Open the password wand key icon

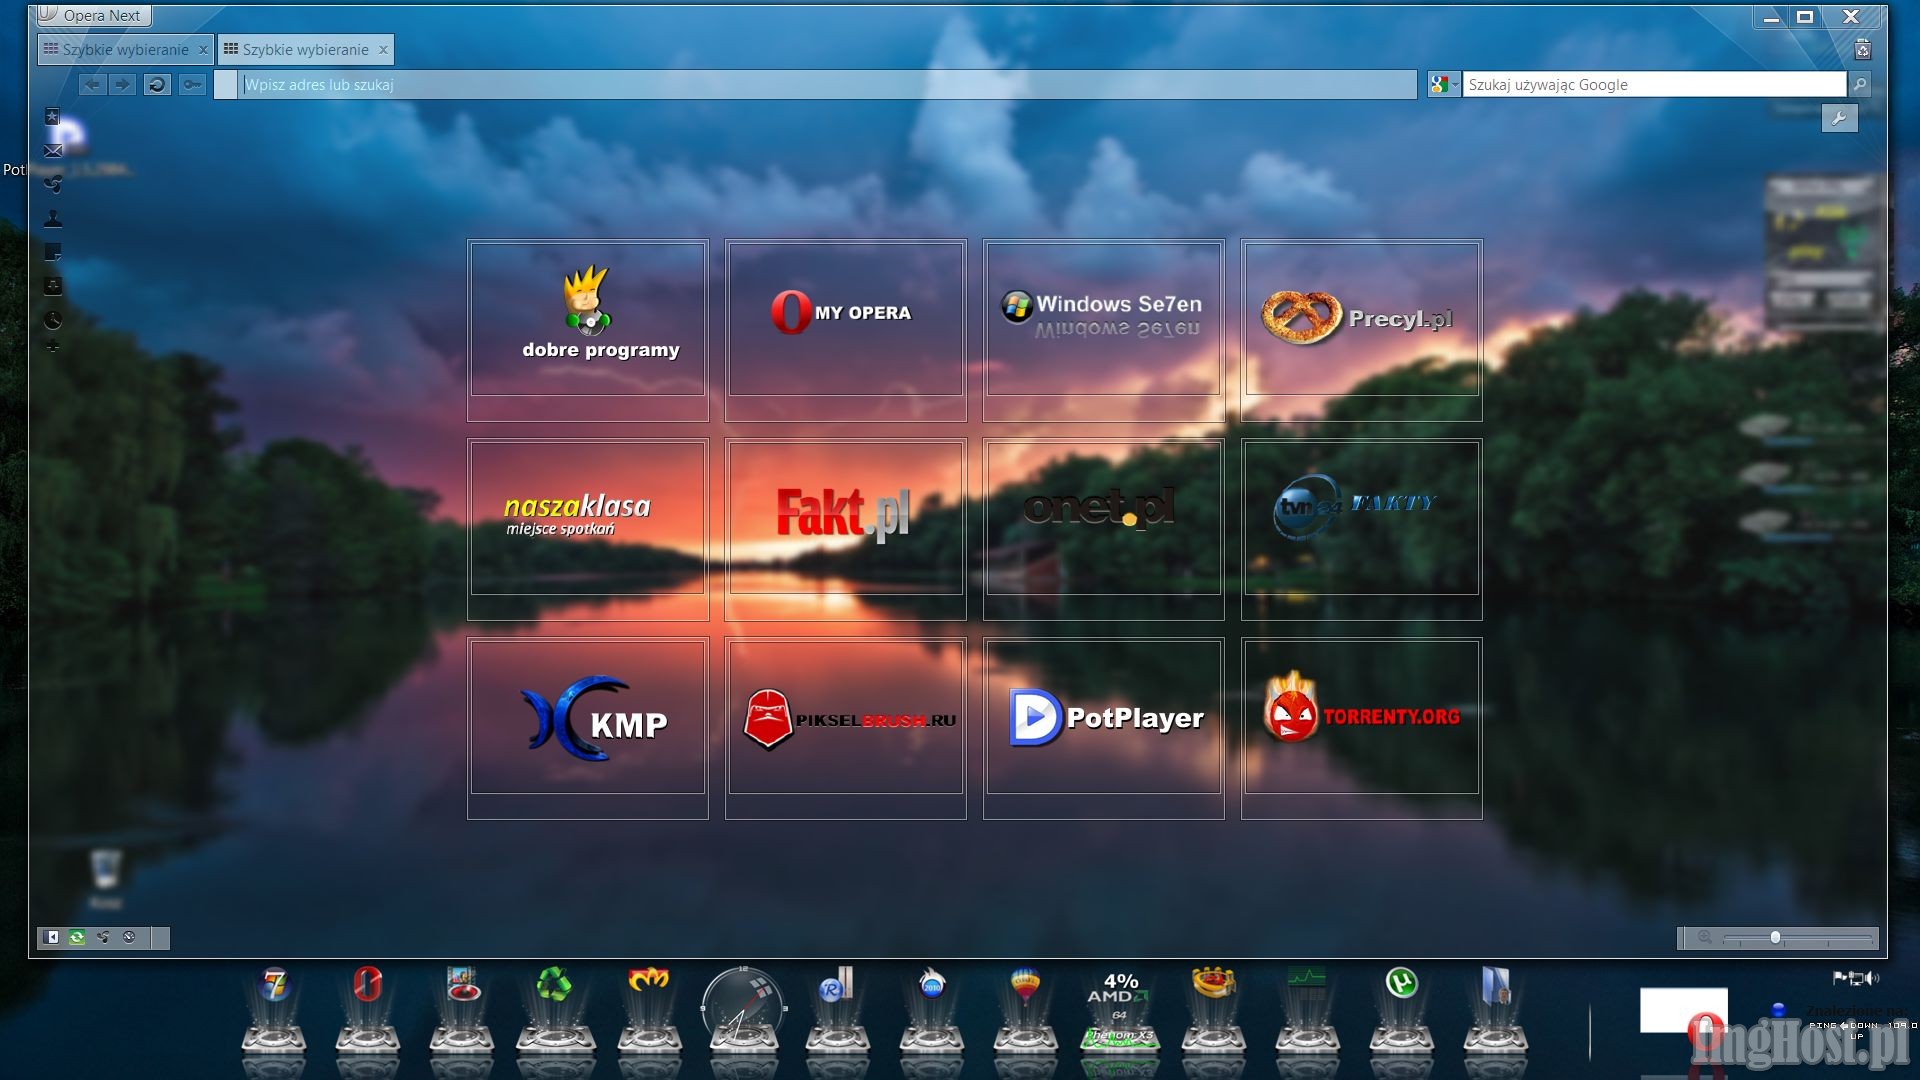coord(192,85)
